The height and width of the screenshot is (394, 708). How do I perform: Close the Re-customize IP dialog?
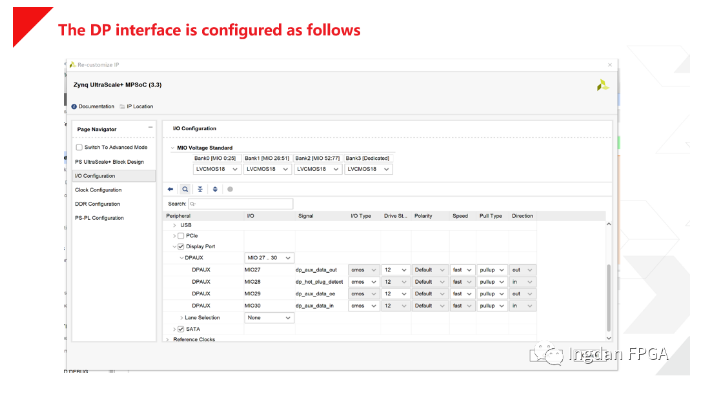[x=610, y=65]
